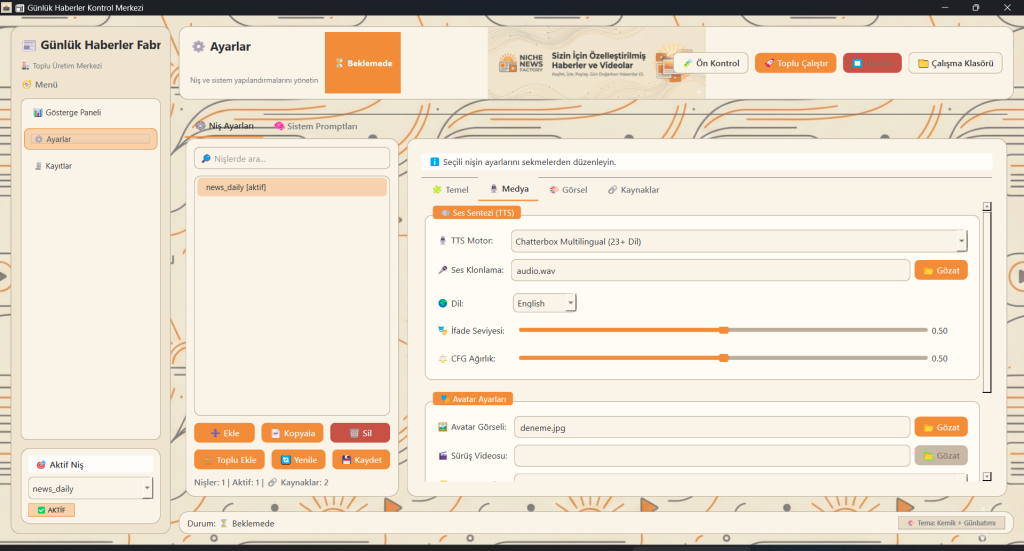This screenshot has width=1024, height=551.
Task: Switch to the Sistem Promptları tab
Action: [315, 127]
